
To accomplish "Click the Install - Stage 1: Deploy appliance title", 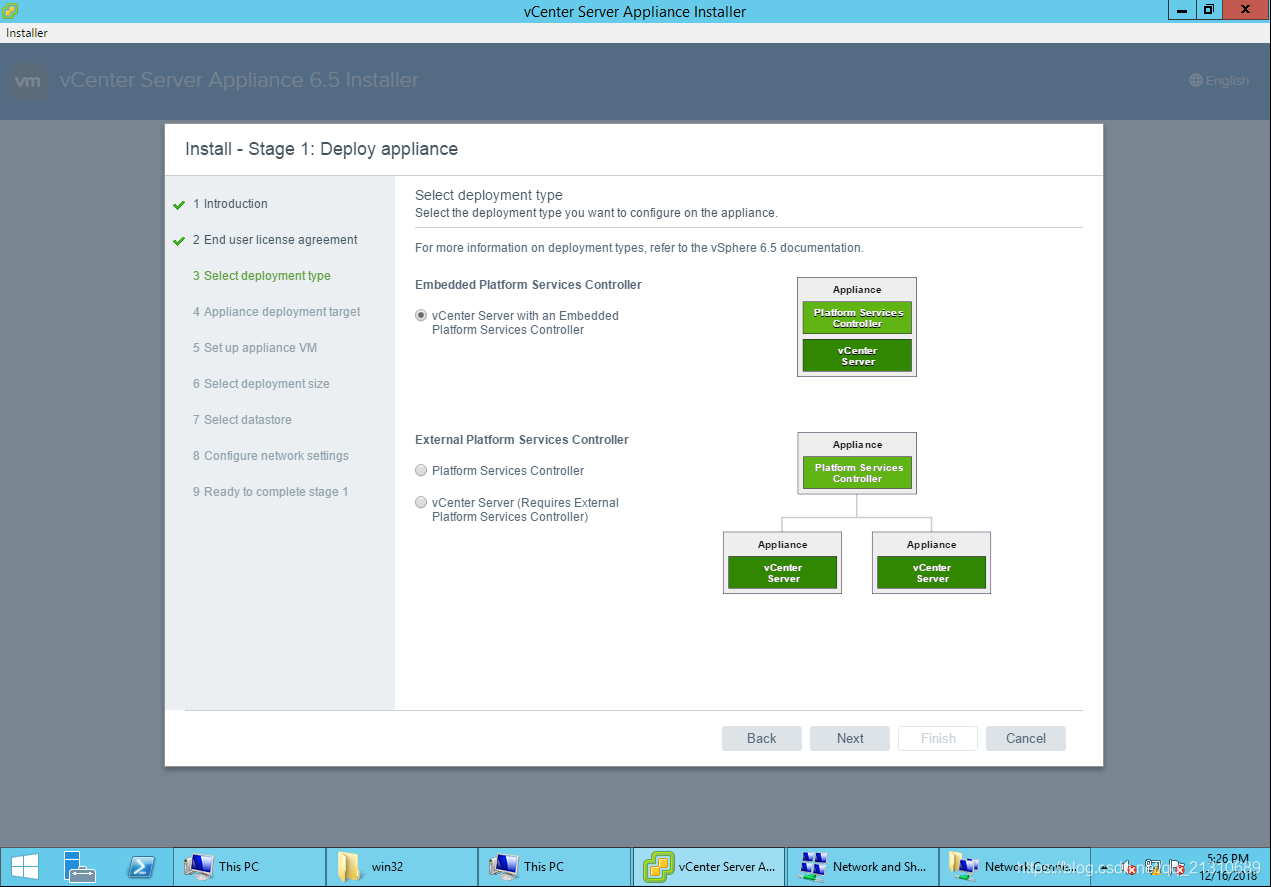I will [x=321, y=149].
